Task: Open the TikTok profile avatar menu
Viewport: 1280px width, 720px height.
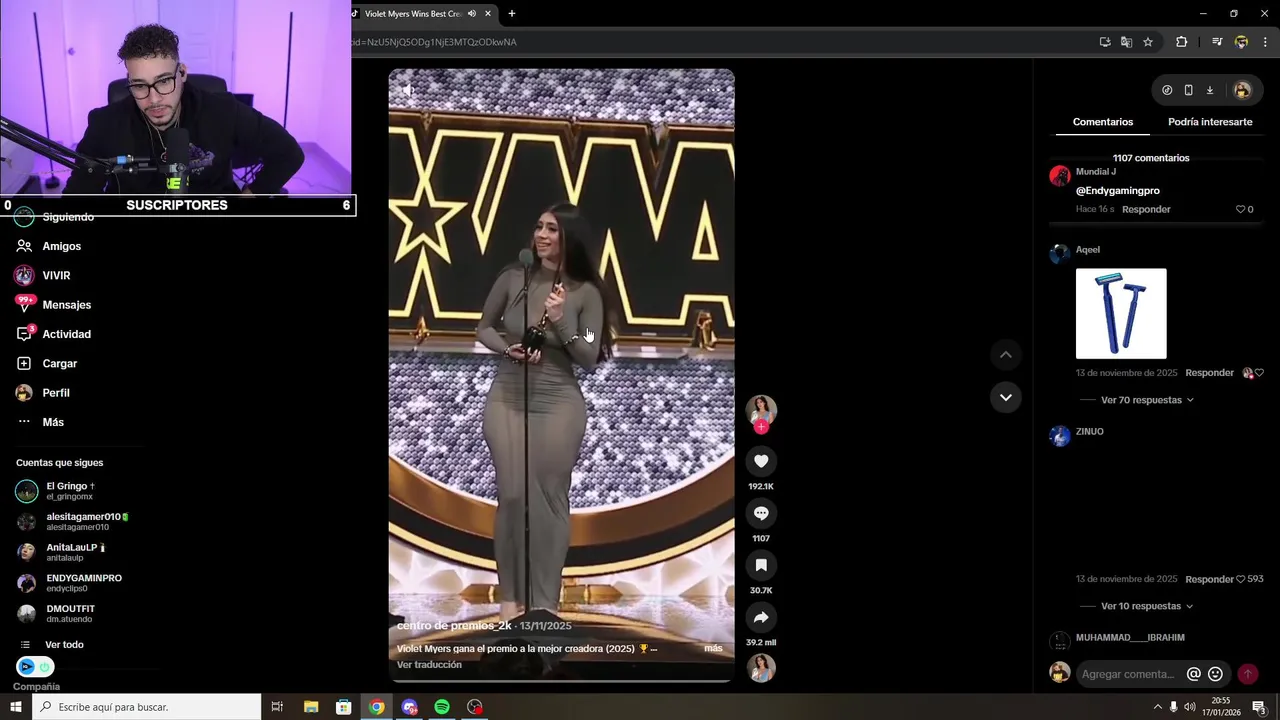Action: [x=1242, y=90]
